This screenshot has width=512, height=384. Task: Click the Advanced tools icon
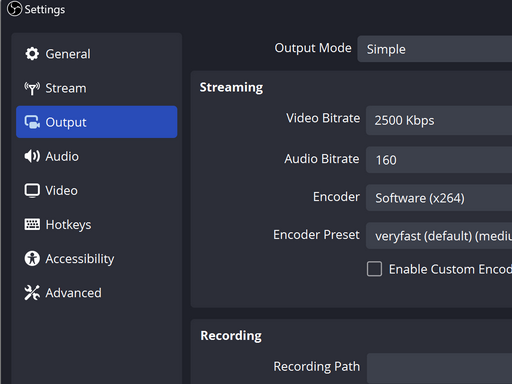pyautogui.click(x=32, y=293)
